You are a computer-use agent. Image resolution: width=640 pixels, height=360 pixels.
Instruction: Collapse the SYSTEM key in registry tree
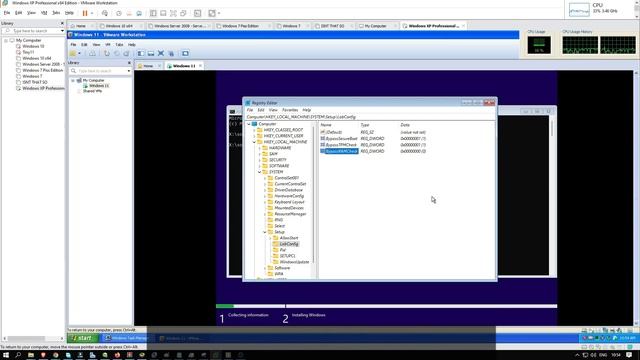point(260,172)
